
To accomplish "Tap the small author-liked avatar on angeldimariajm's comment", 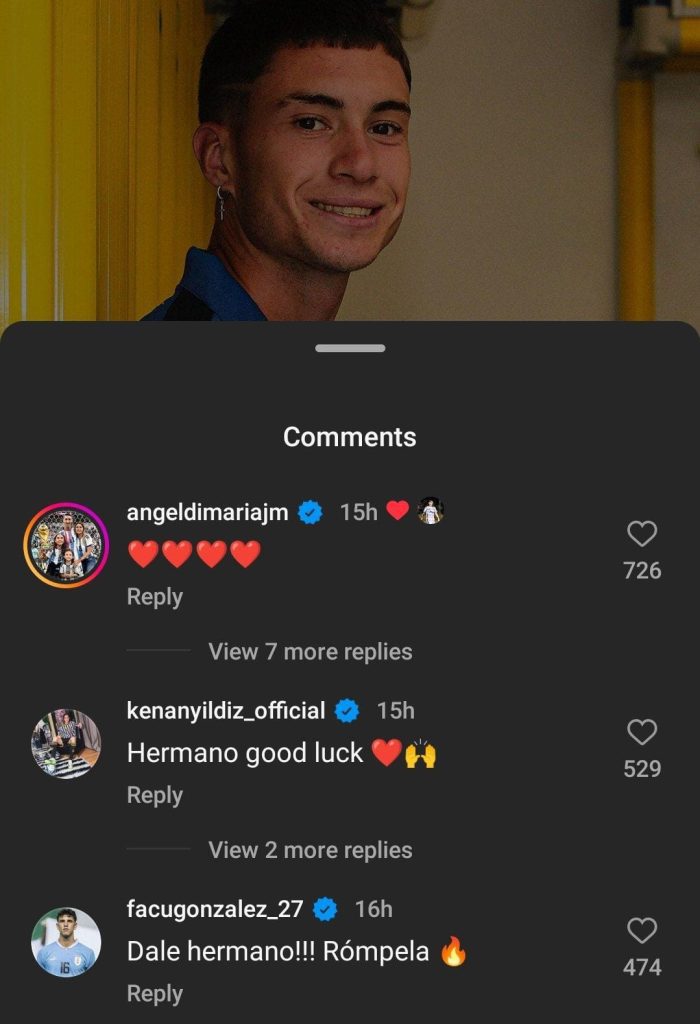I will pyautogui.click(x=430, y=511).
